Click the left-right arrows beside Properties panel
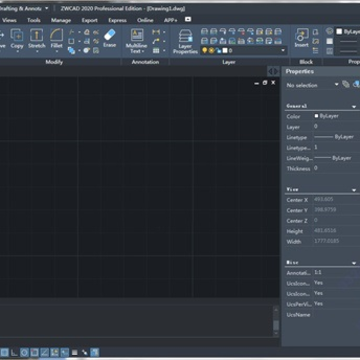360x360 pixels. tap(273, 71)
